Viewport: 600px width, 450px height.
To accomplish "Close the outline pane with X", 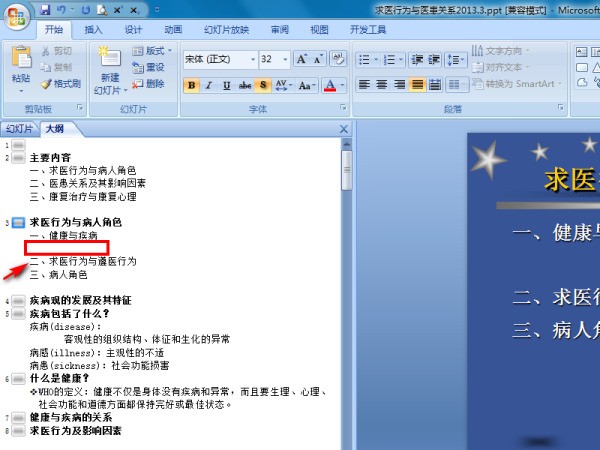I will coord(344,129).
